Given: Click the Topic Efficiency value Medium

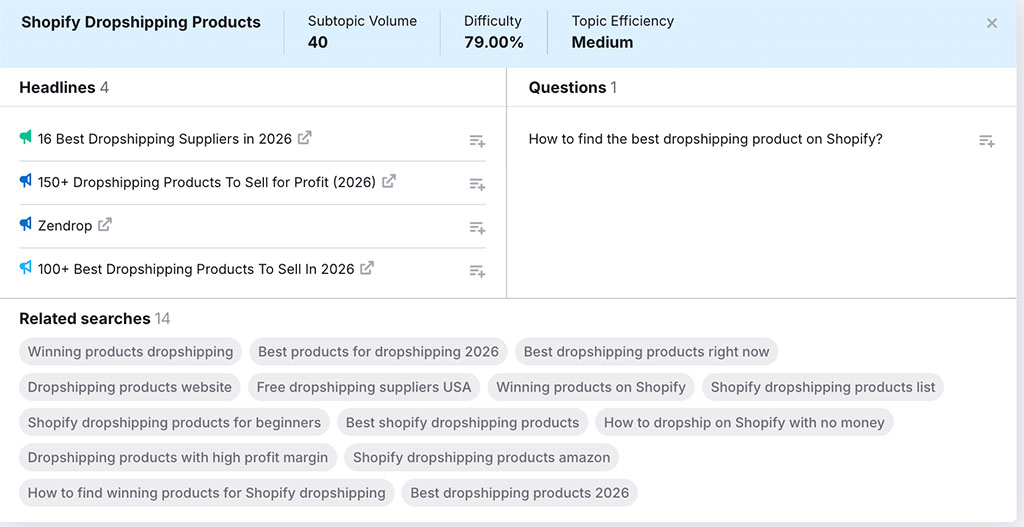Looking at the screenshot, I should (602, 42).
